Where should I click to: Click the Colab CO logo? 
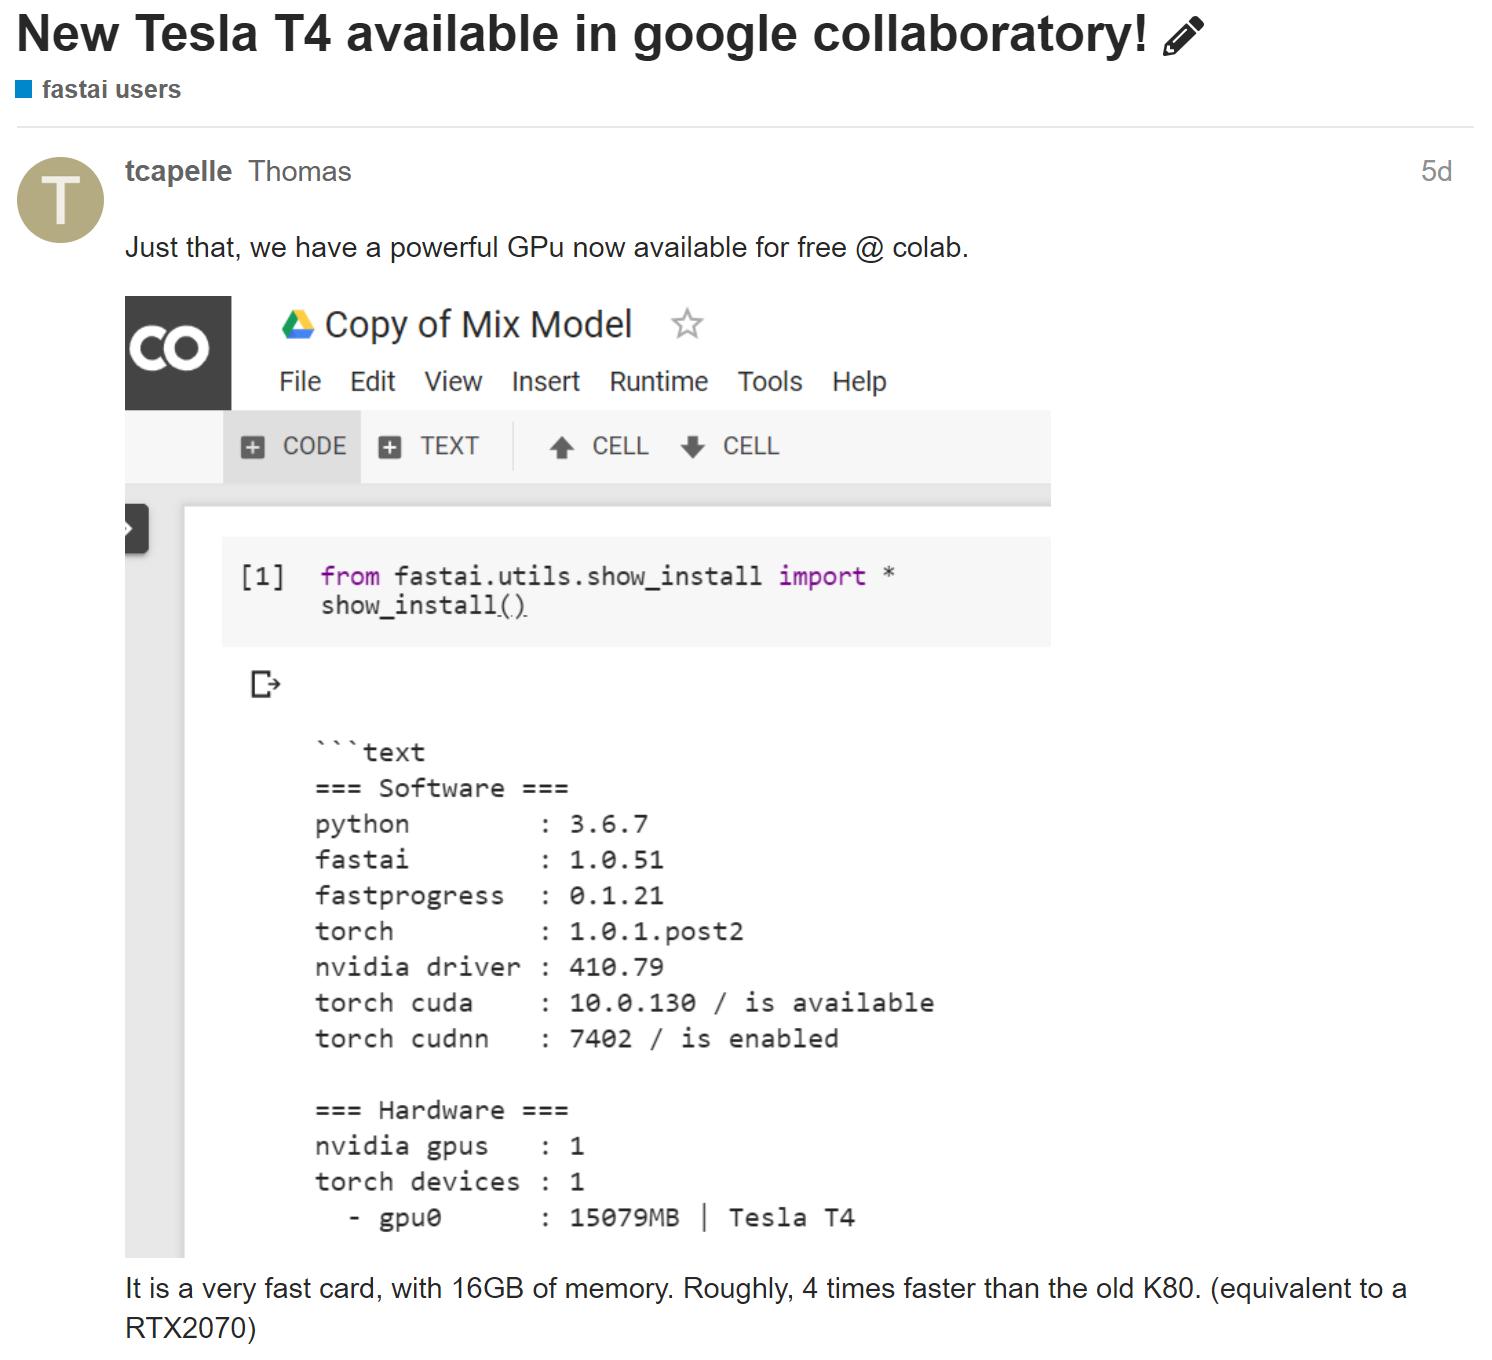tap(178, 352)
